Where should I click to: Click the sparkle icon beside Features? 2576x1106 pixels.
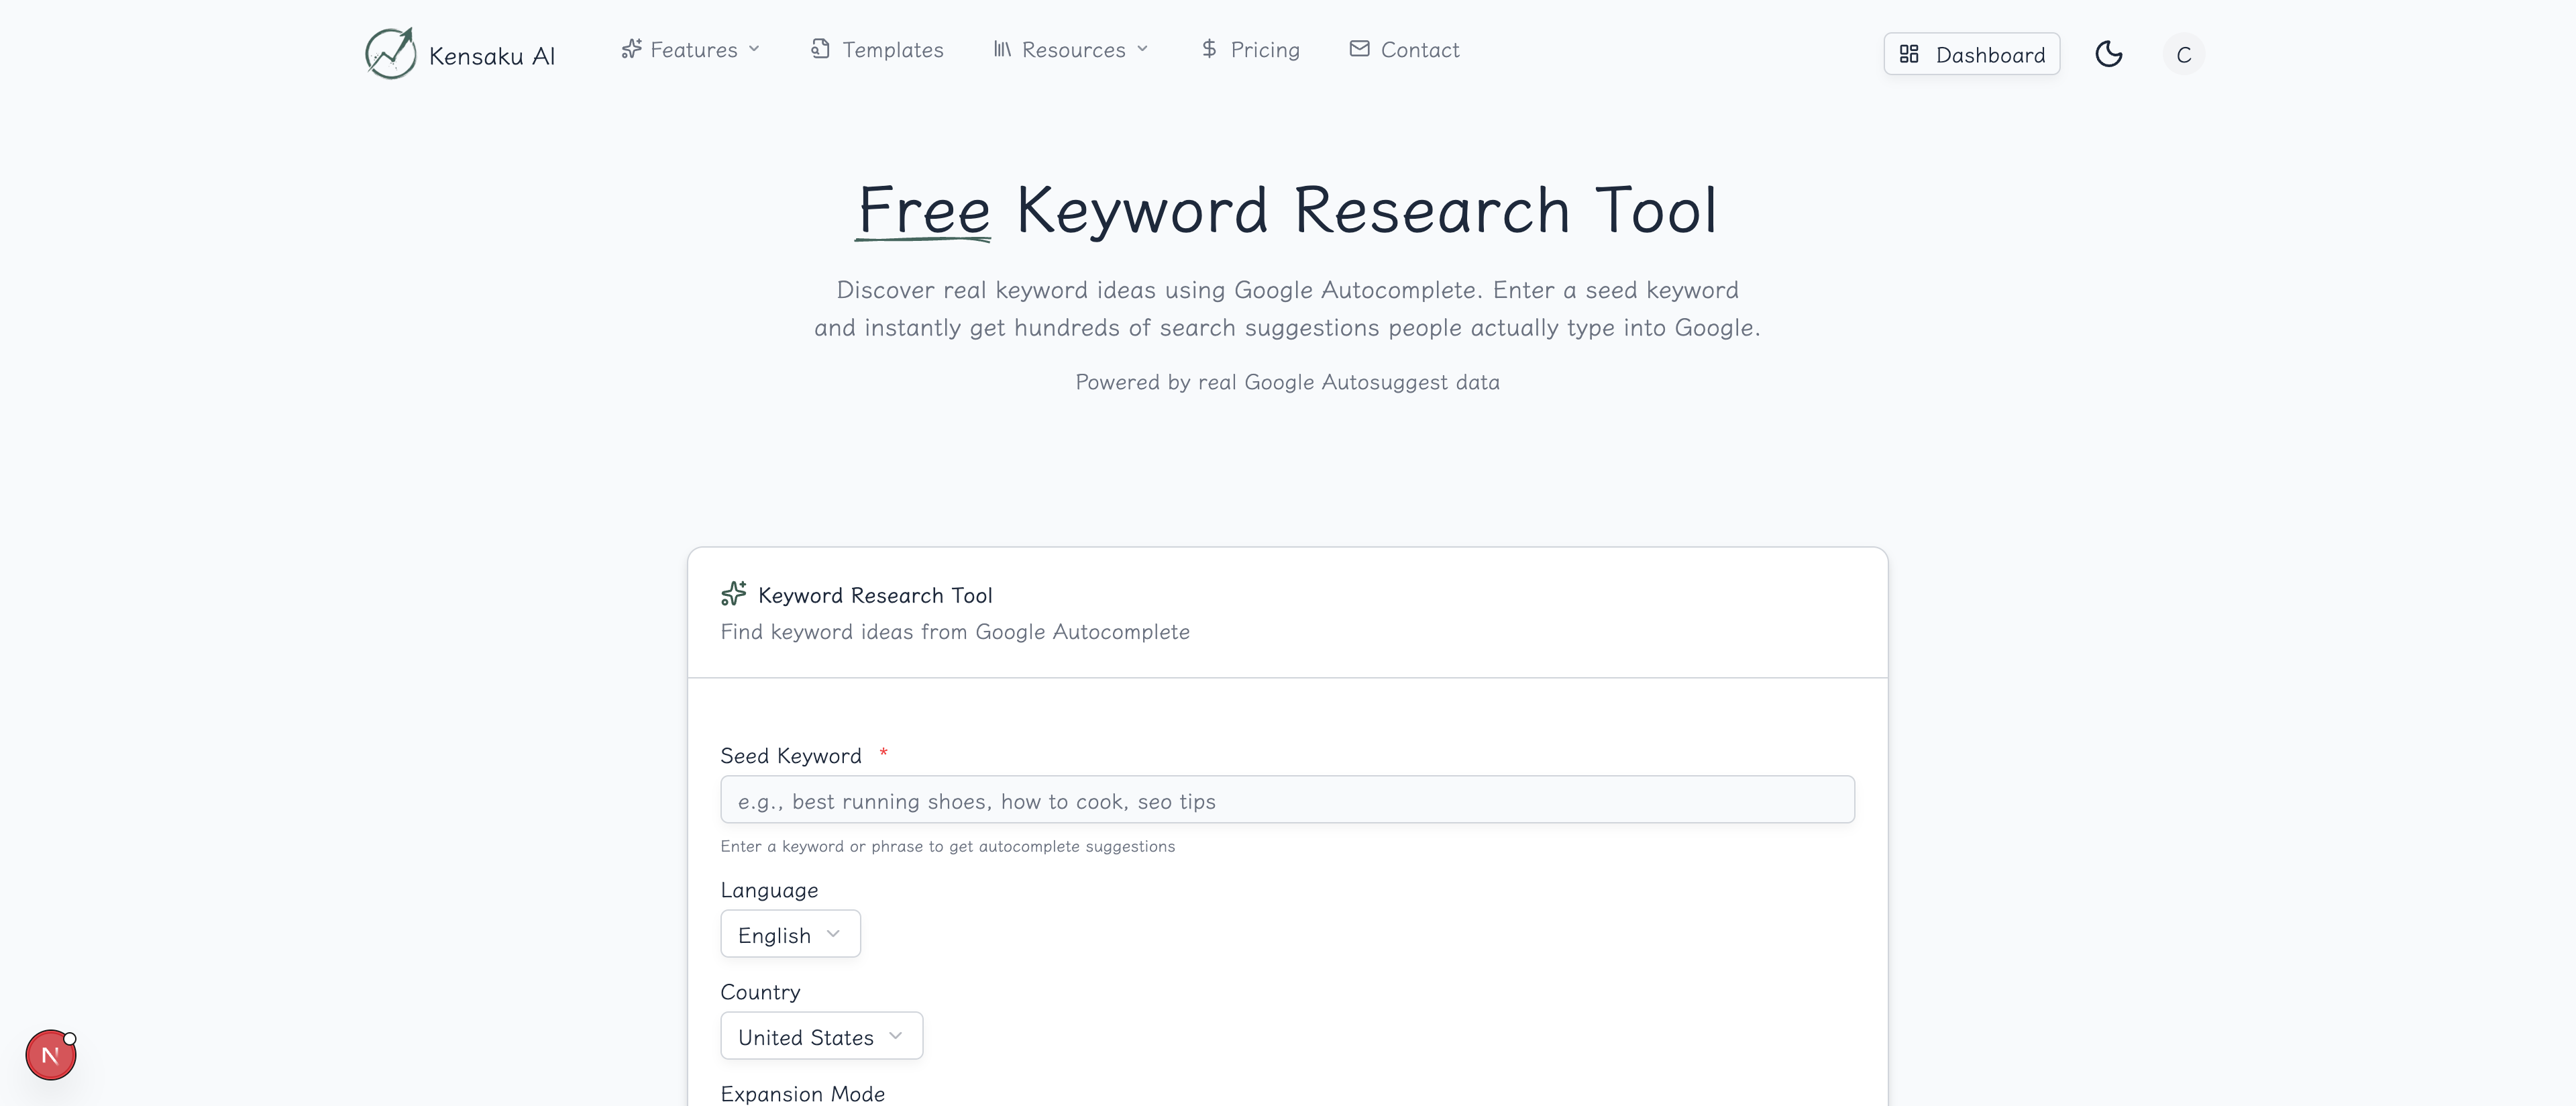[631, 49]
